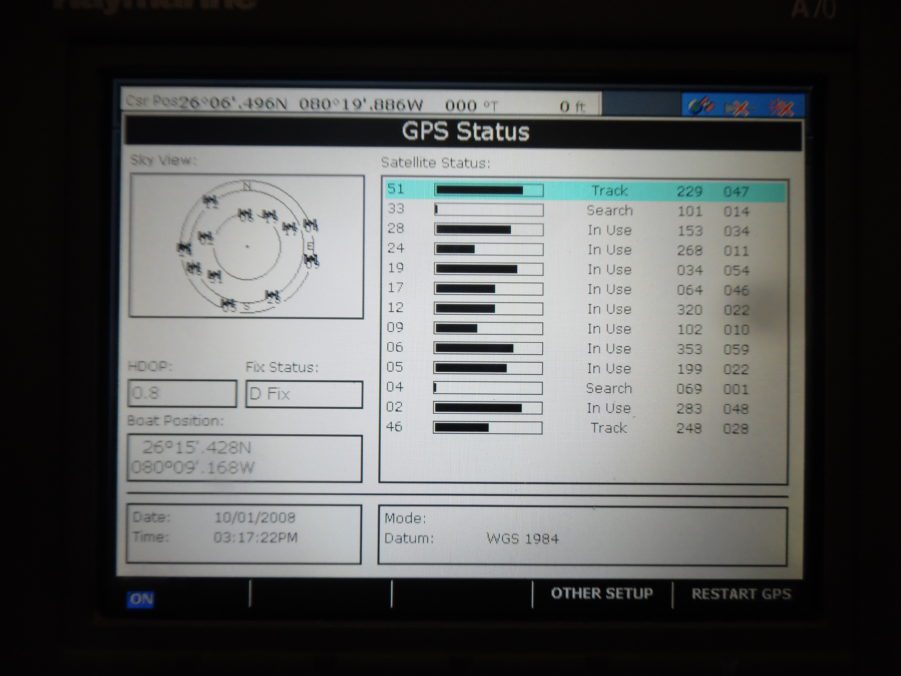Select satellite row 51 Track
The height and width of the screenshot is (676, 901).
point(585,190)
